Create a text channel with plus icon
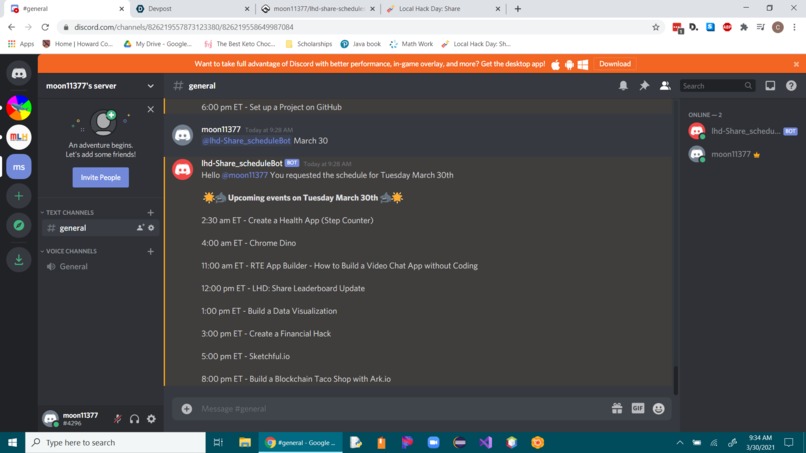 click(151, 212)
